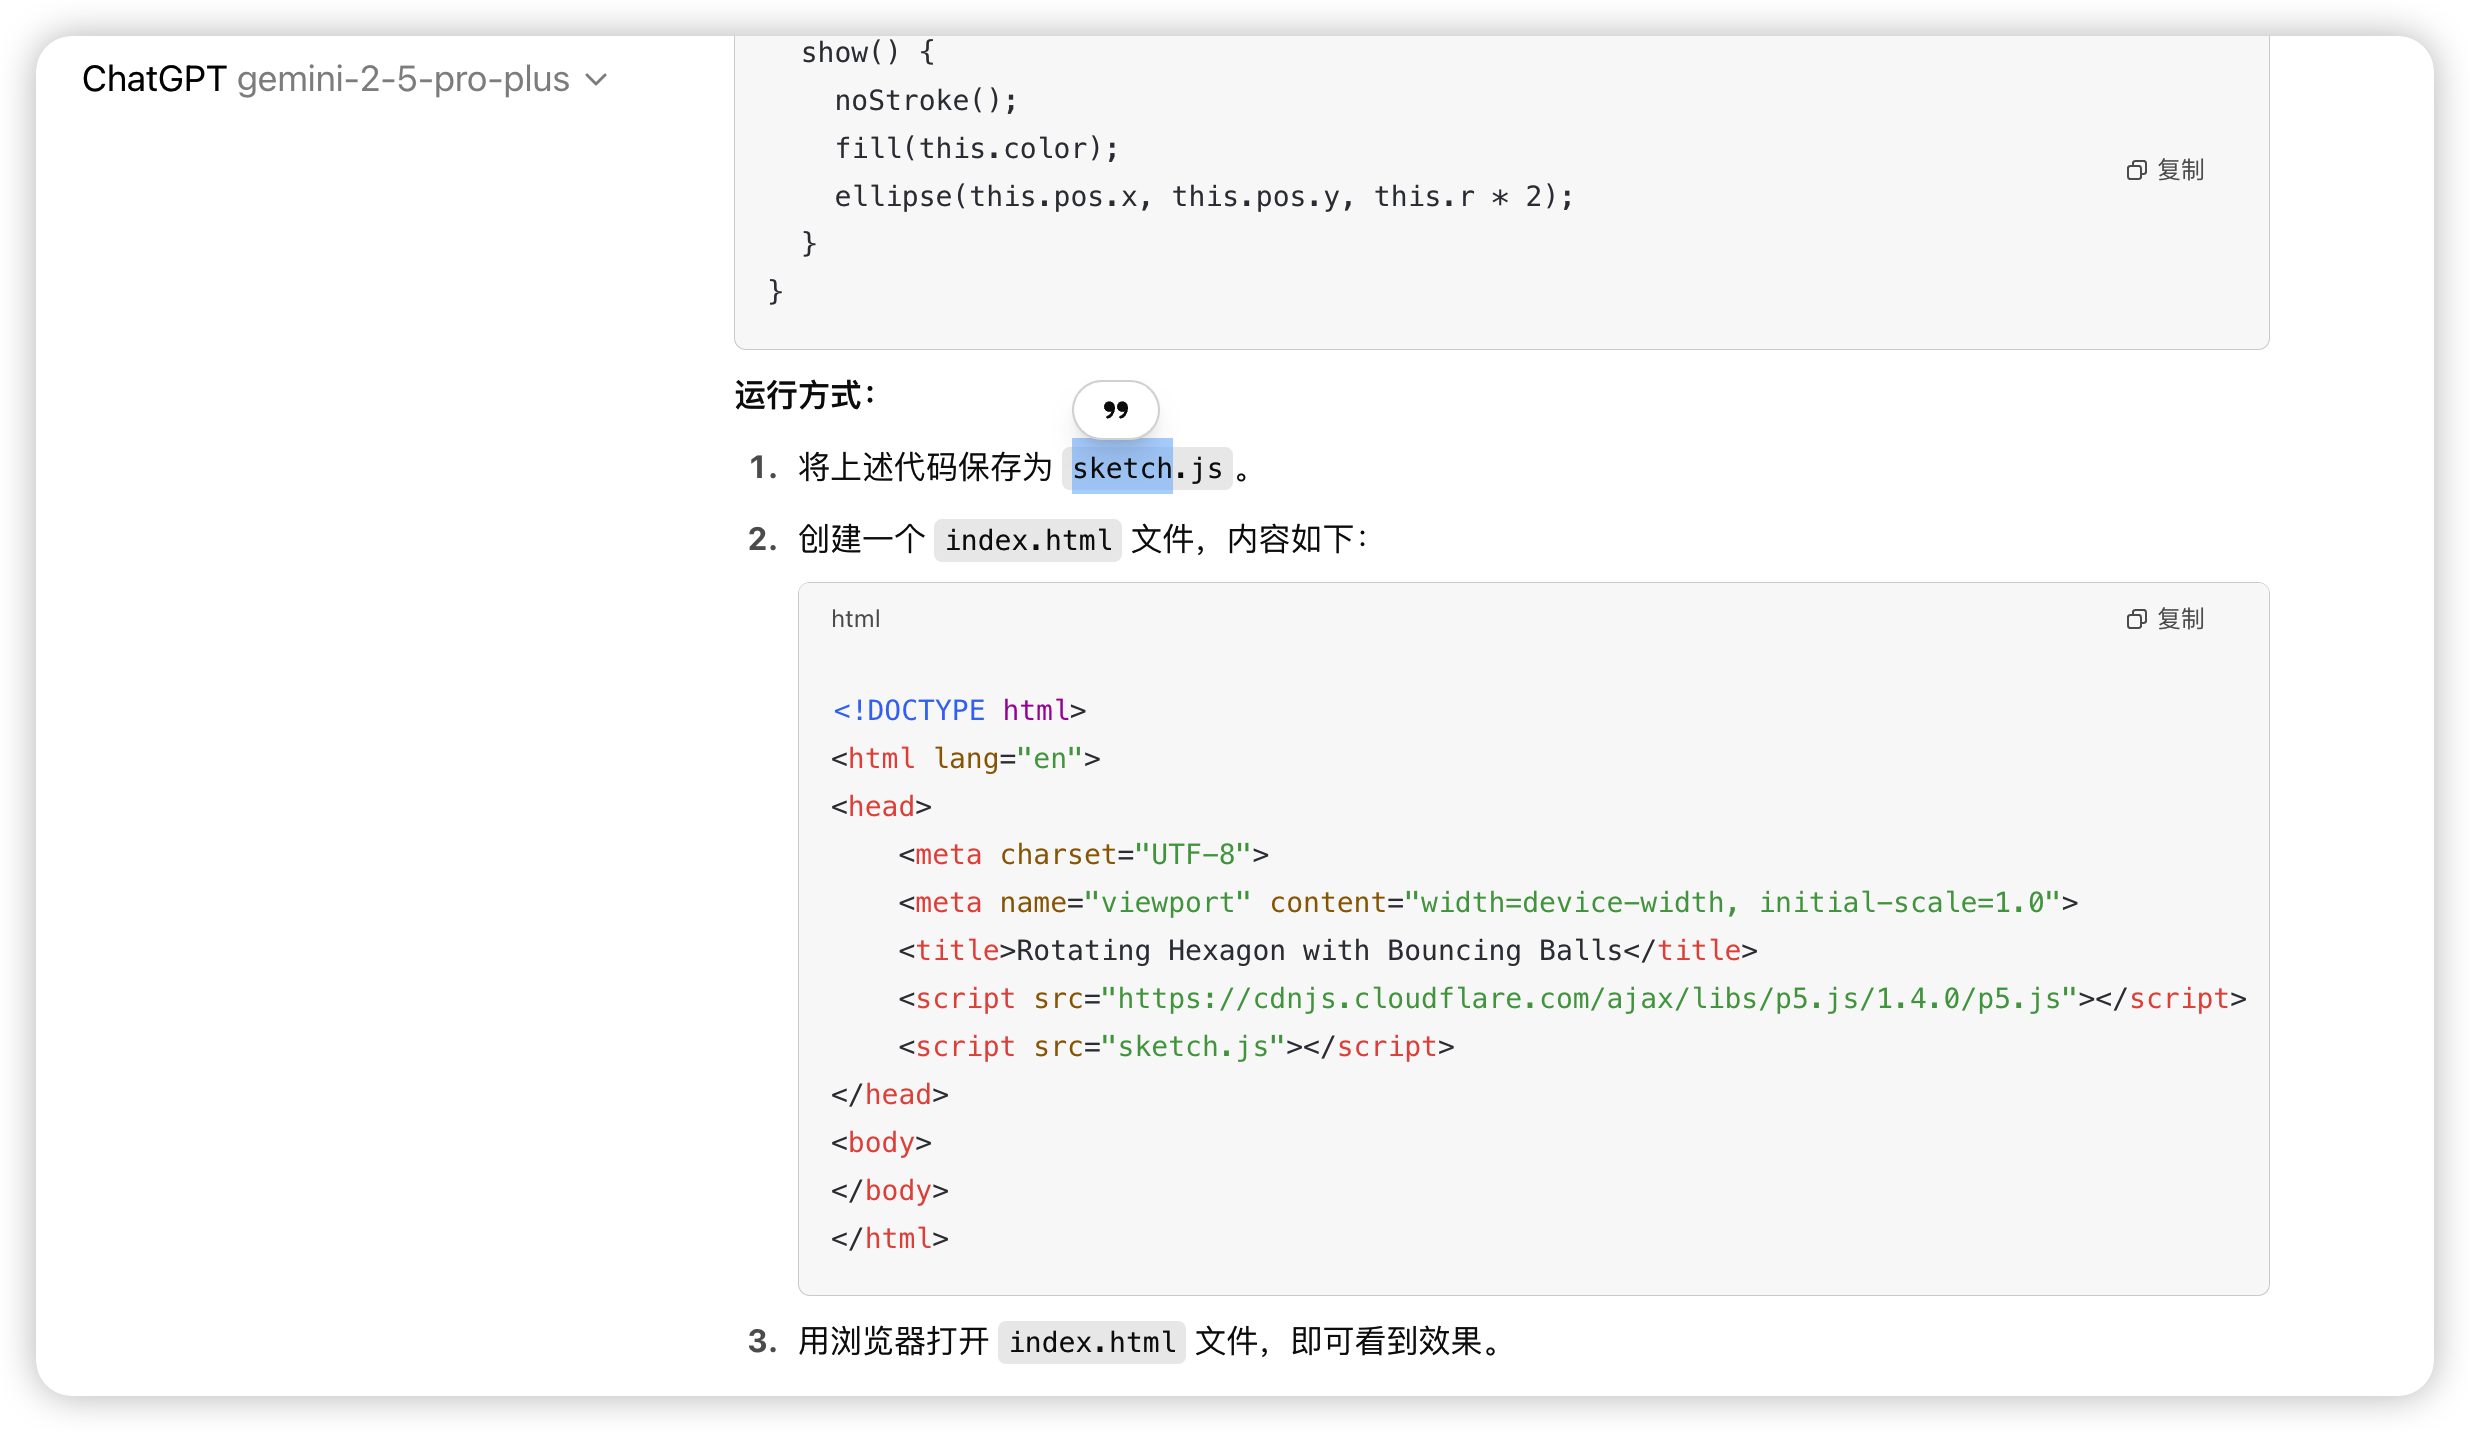Click the "sketch.js" script src string
The image size is (2470, 1432).
click(1192, 1046)
